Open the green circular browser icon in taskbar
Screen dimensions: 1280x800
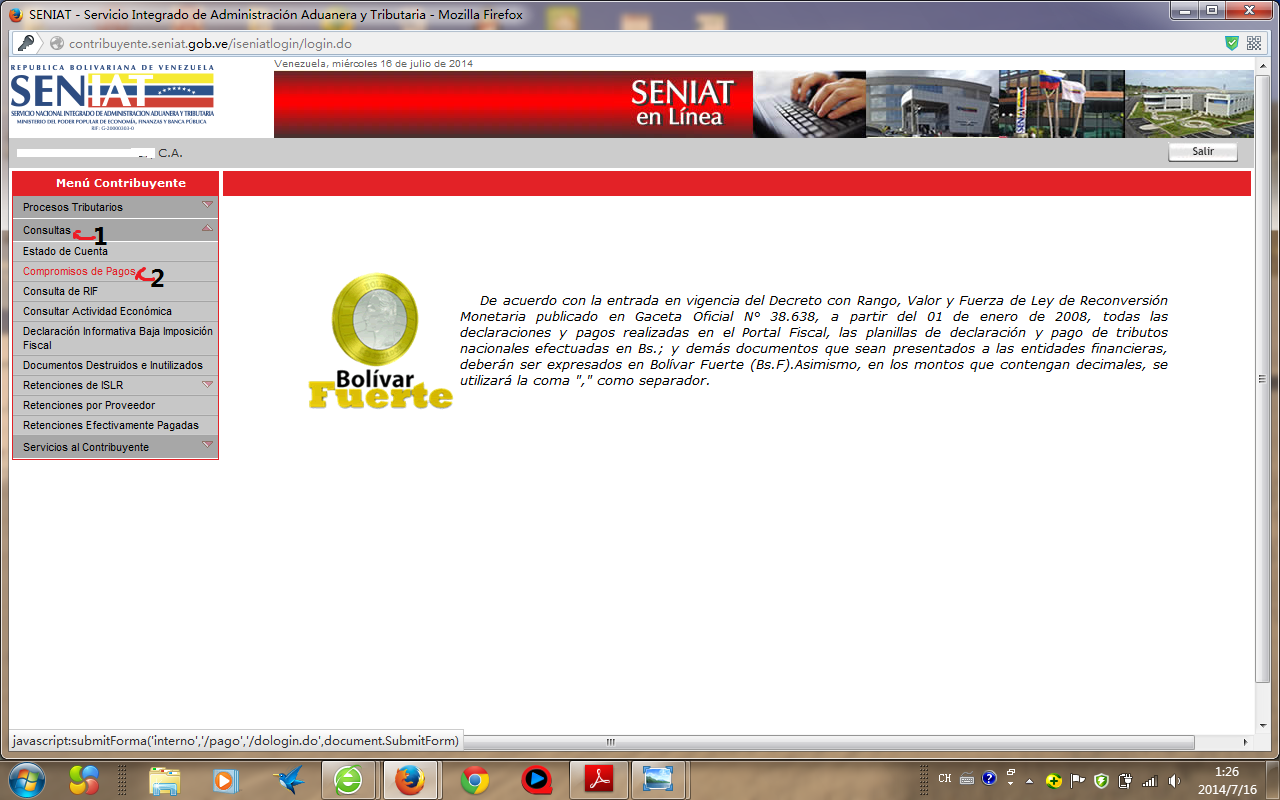348,780
